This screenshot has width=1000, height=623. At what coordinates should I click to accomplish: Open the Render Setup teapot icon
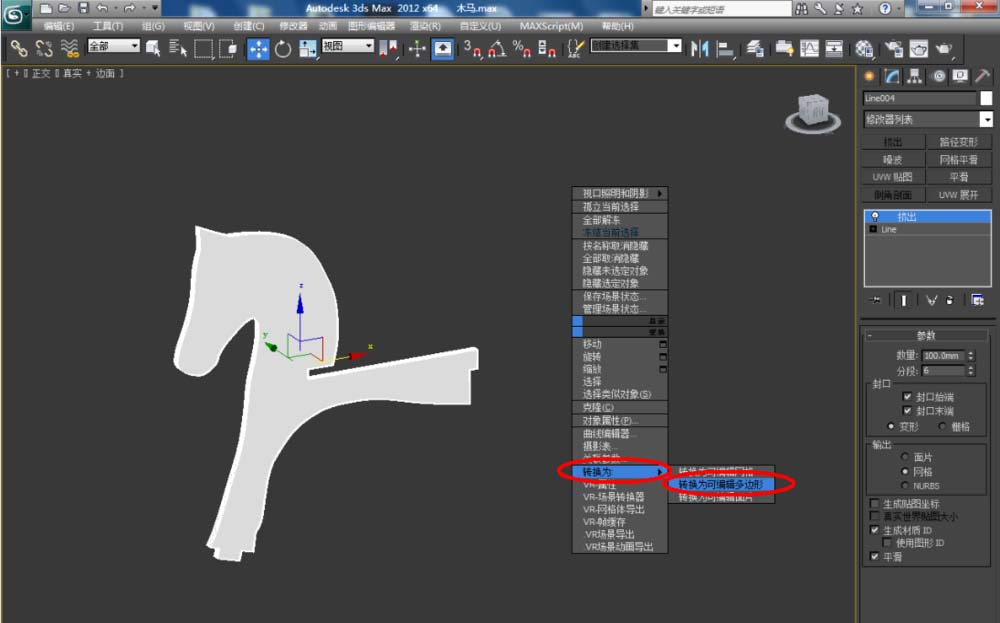click(x=894, y=49)
